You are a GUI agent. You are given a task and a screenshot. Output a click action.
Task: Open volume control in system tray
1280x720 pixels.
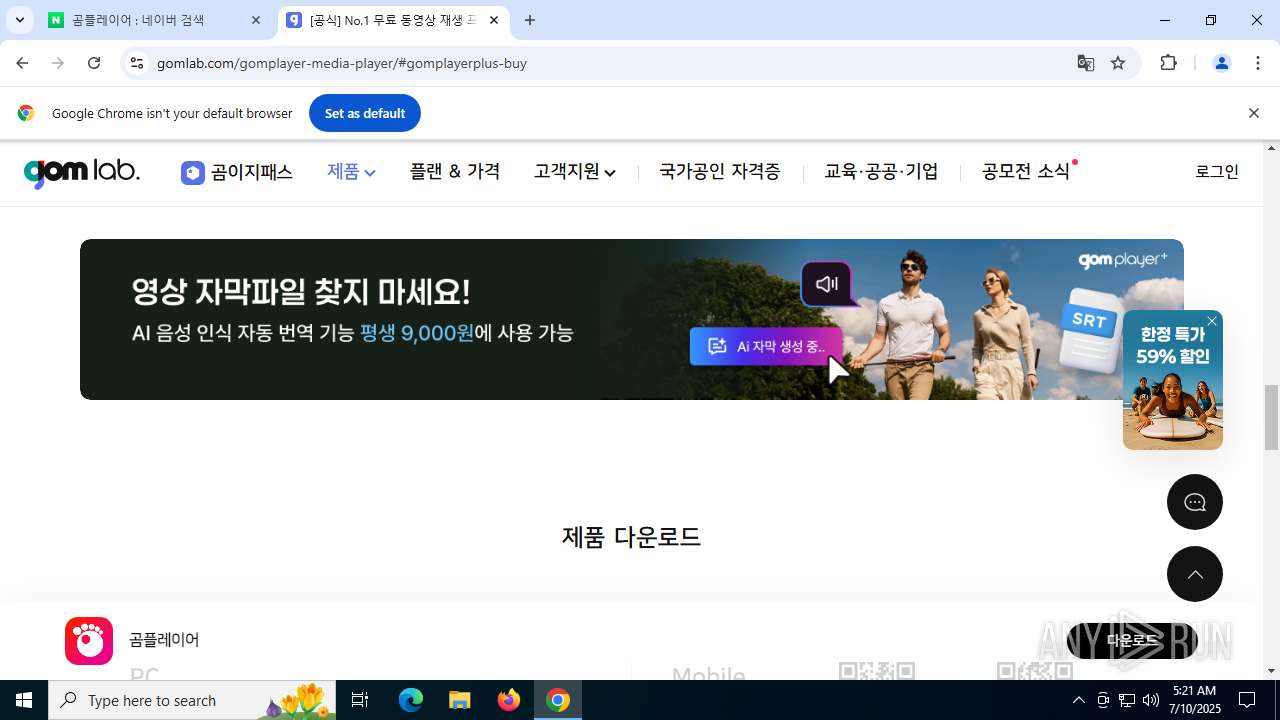pyautogui.click(x=1151, y=700)
